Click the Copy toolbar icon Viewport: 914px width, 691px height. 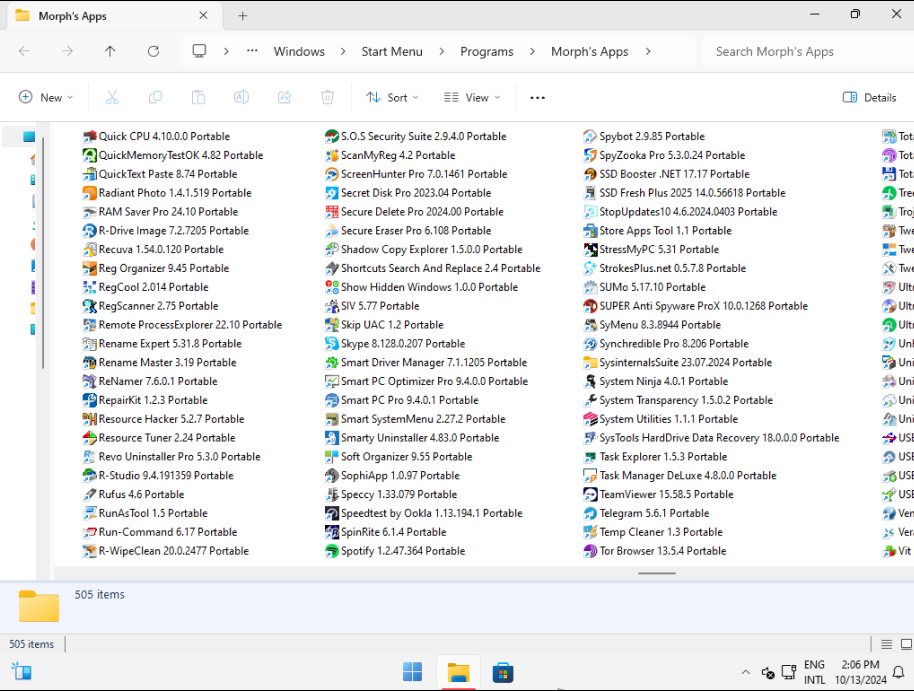pyautogui.click(x=155, y=97)
